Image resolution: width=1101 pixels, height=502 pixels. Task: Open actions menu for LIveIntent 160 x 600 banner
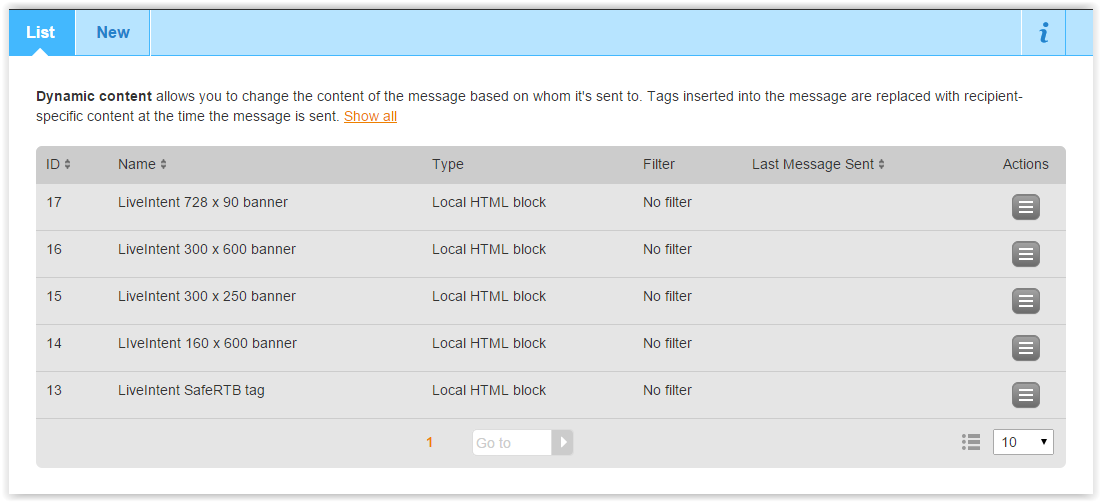pos(1025,348)
